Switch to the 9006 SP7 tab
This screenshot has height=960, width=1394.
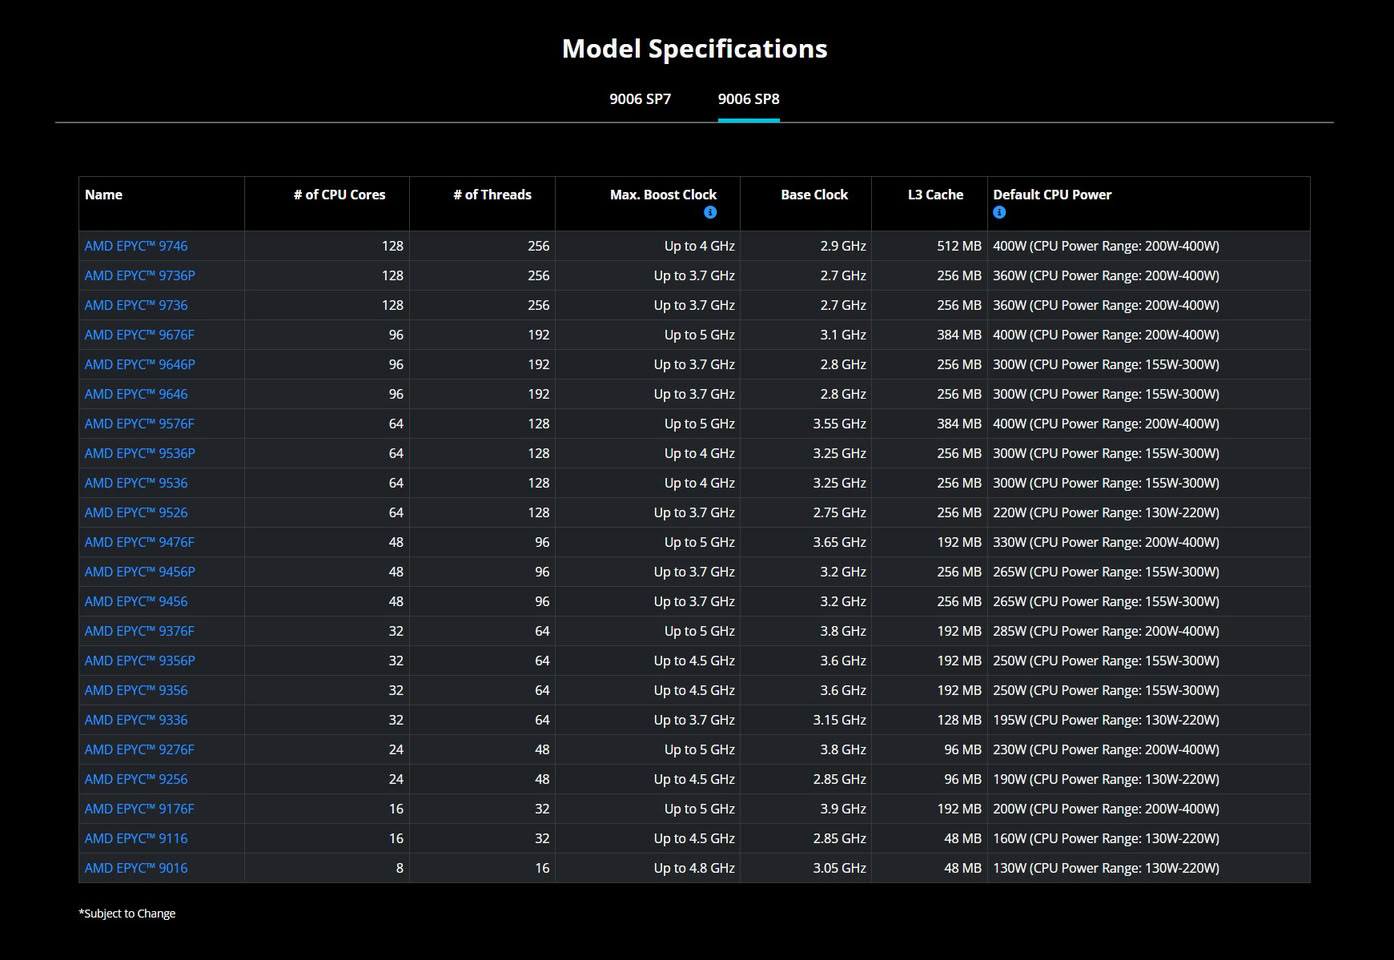(x=640, y=99)
